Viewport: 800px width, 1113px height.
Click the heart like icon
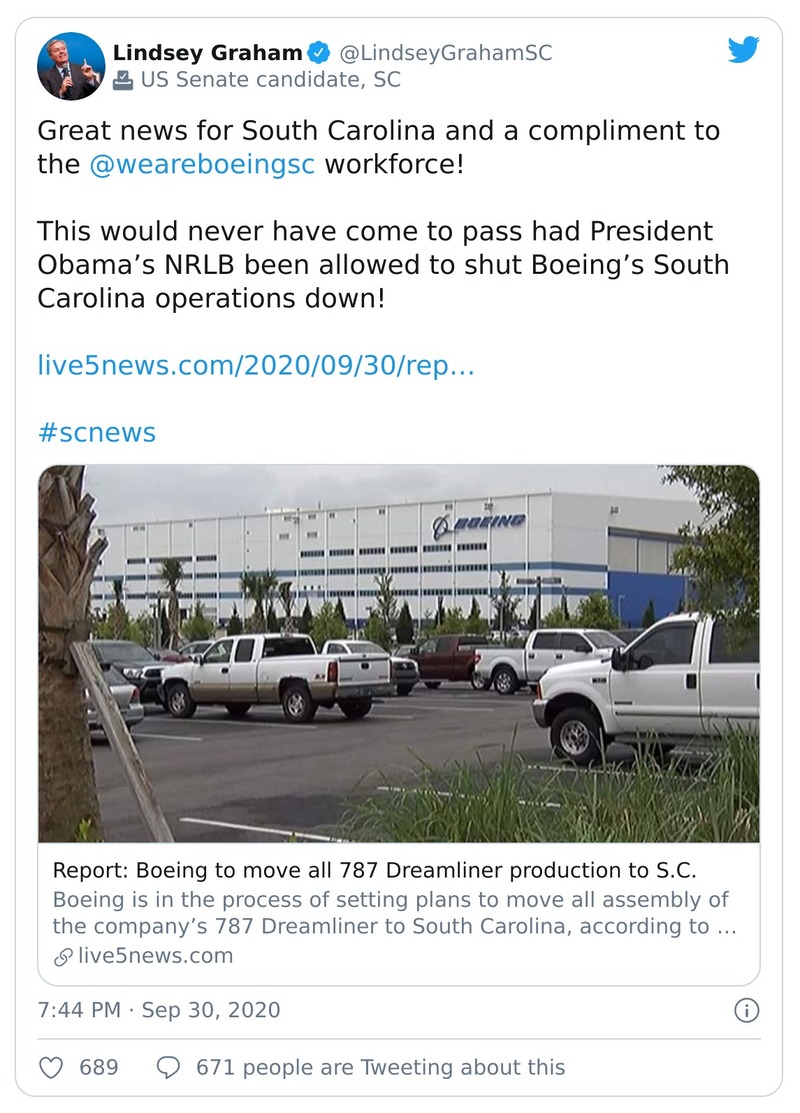point(52,1067)
